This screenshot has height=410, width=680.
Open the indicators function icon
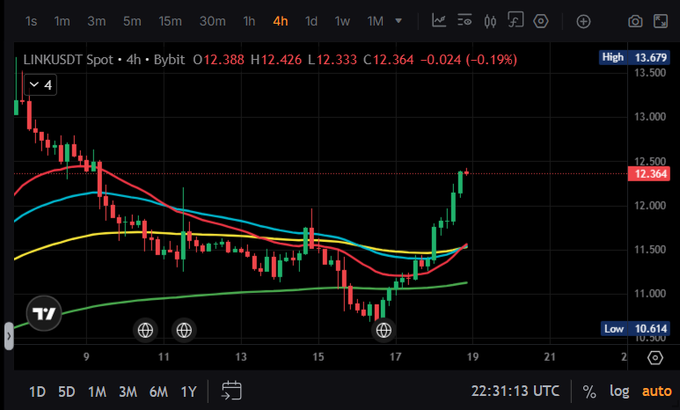point(516,20)
